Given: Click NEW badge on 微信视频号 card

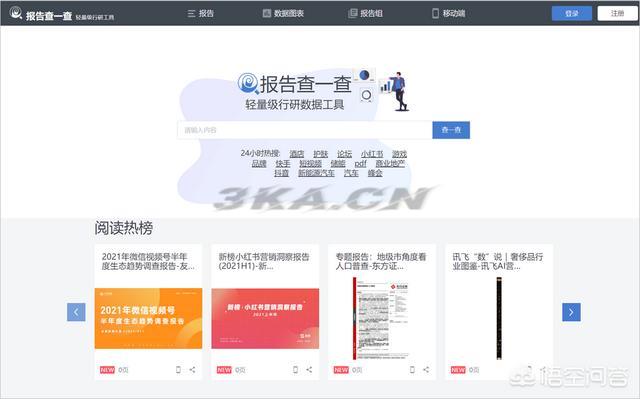Looking at the screenshot, I should (x=107, y=370).
